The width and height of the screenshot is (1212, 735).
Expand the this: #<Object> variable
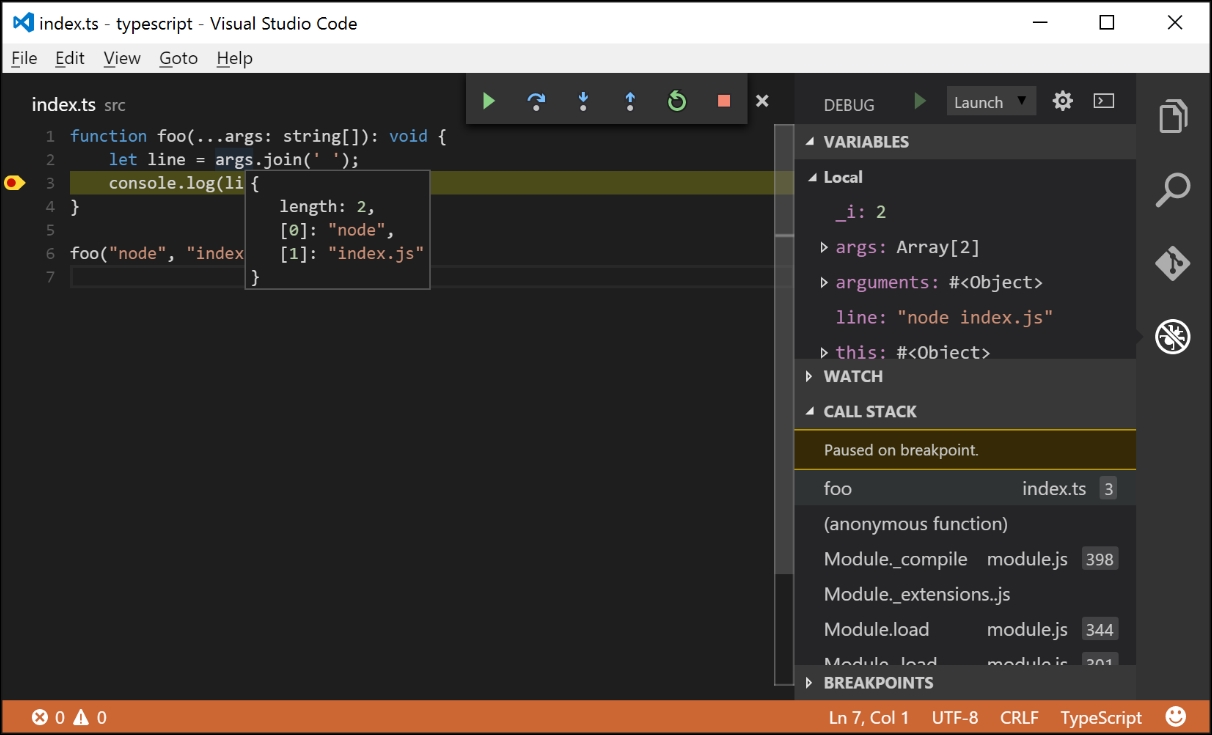pyautogui.click(x=823, y=352)
